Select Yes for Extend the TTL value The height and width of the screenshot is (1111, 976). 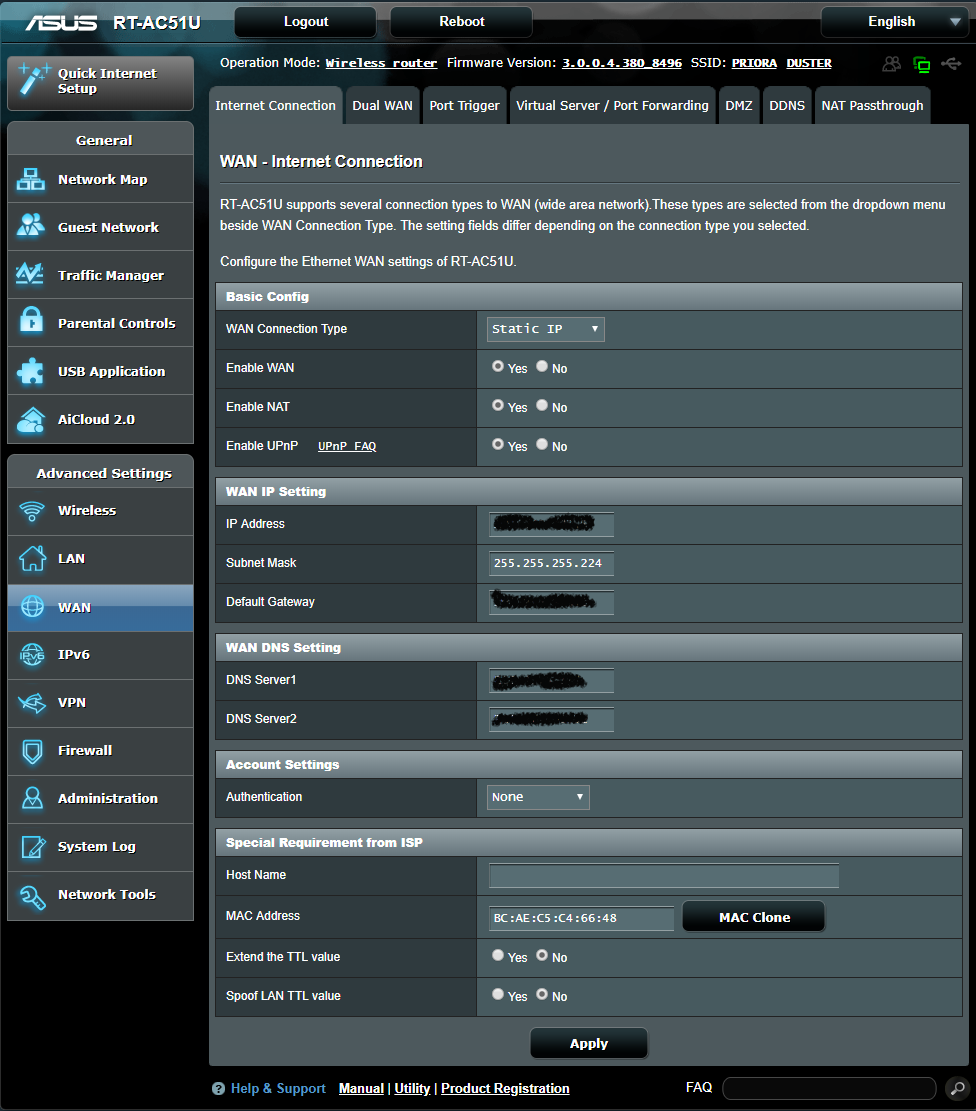pyautogui.click(x=498, y=955)
